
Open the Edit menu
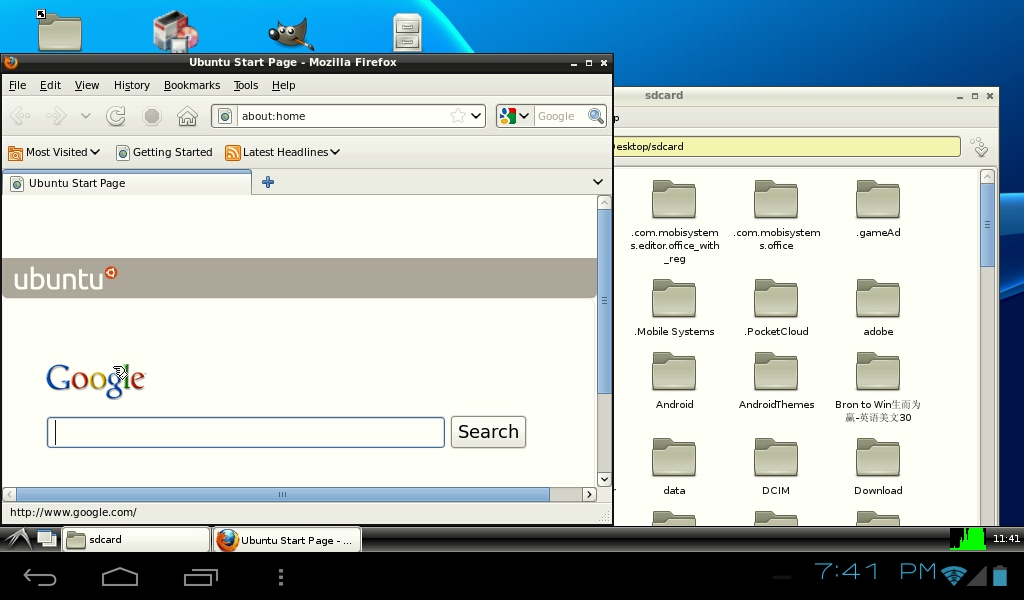[50, 86]
